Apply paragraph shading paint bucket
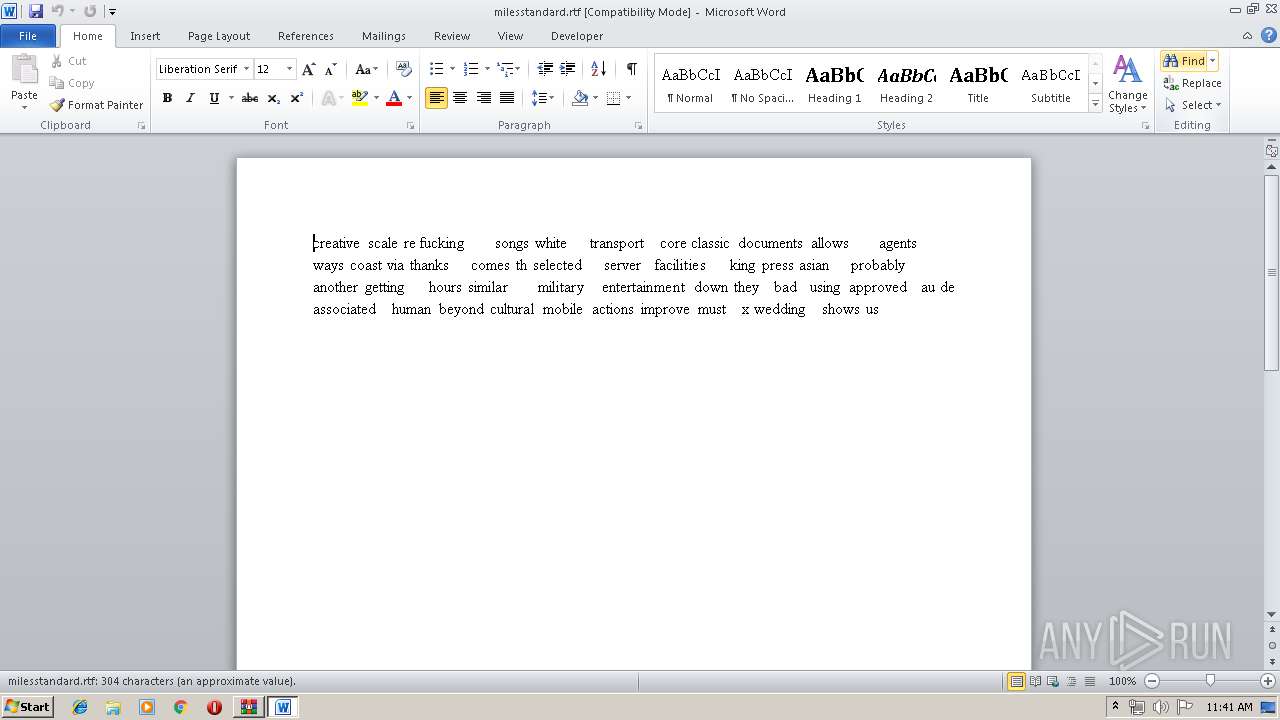This screenshot has height=720, width=1280. pos(580,98)
